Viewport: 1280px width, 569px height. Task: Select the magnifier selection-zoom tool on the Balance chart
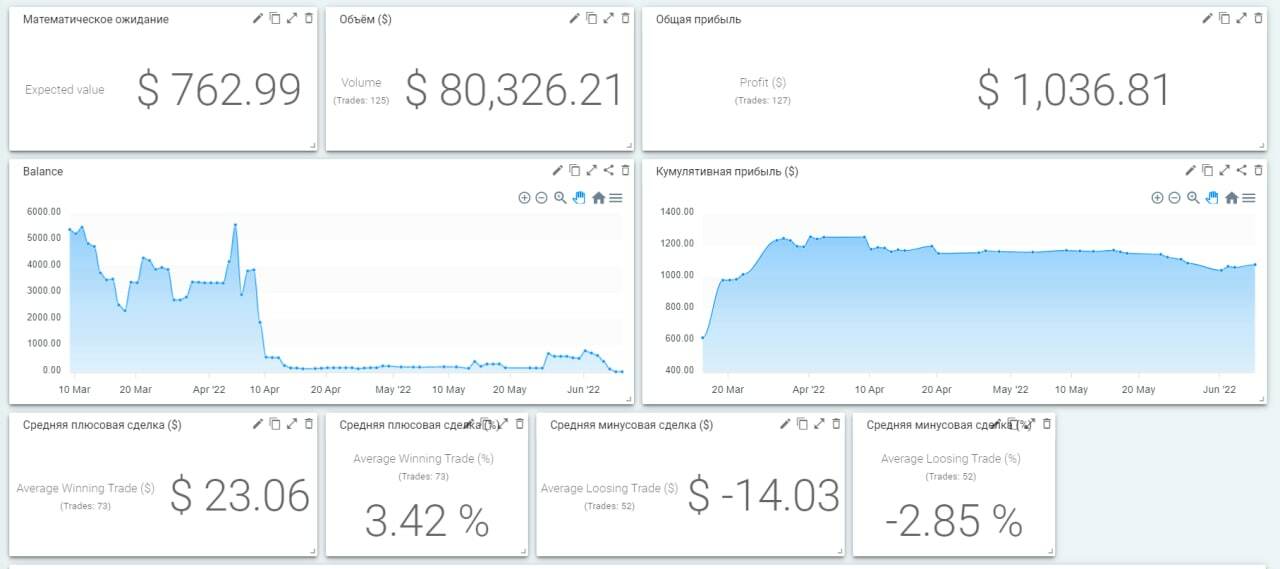pyautogui.click(x=560, y=198)
